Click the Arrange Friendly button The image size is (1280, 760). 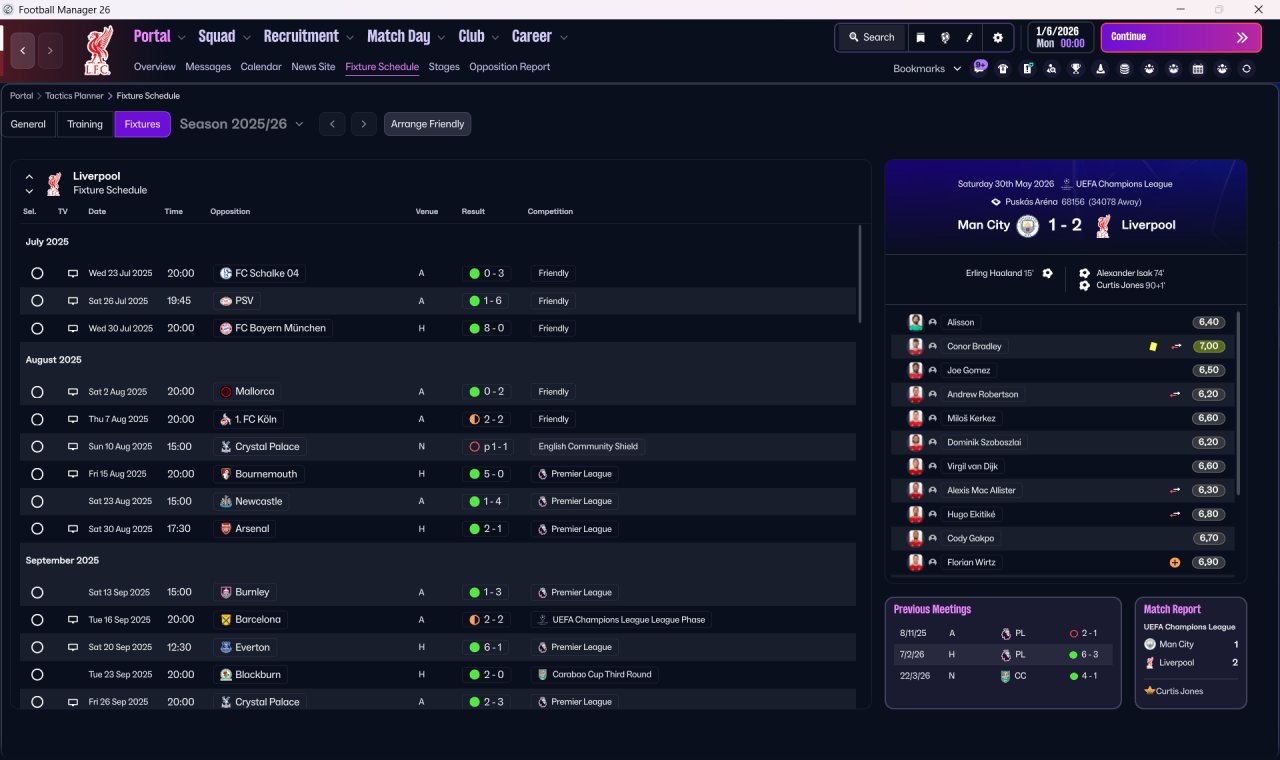pos(427,124)
